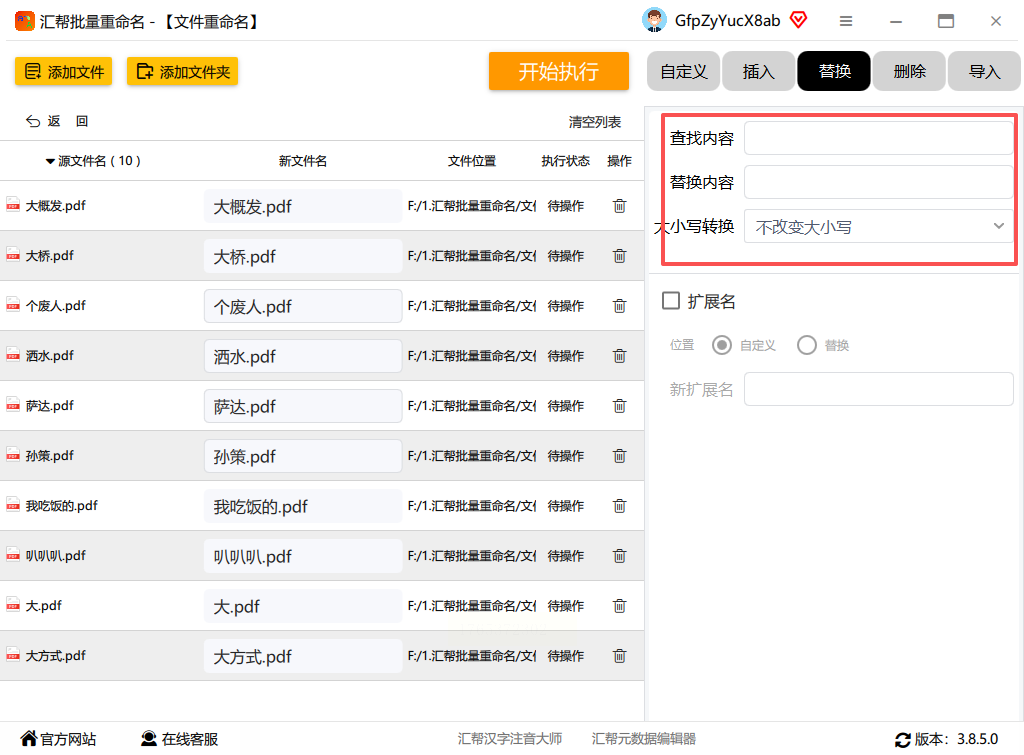Remove 洒水.pdf with trash icon

(x=619, y=356)
